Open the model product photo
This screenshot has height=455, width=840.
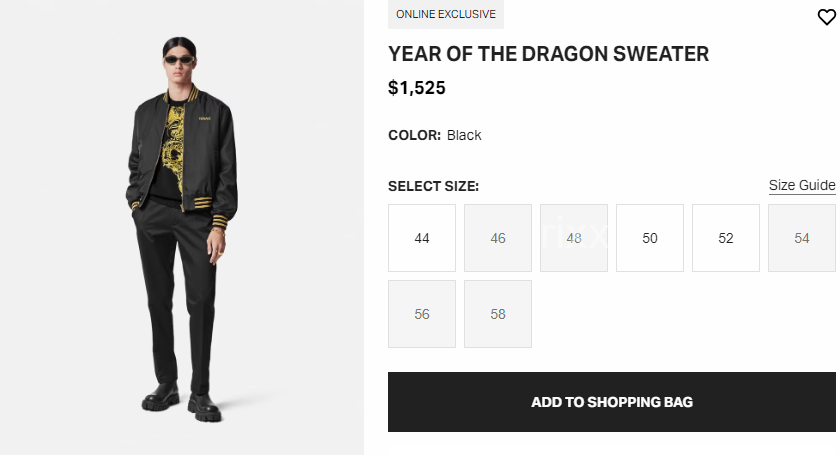coord(182,228)
